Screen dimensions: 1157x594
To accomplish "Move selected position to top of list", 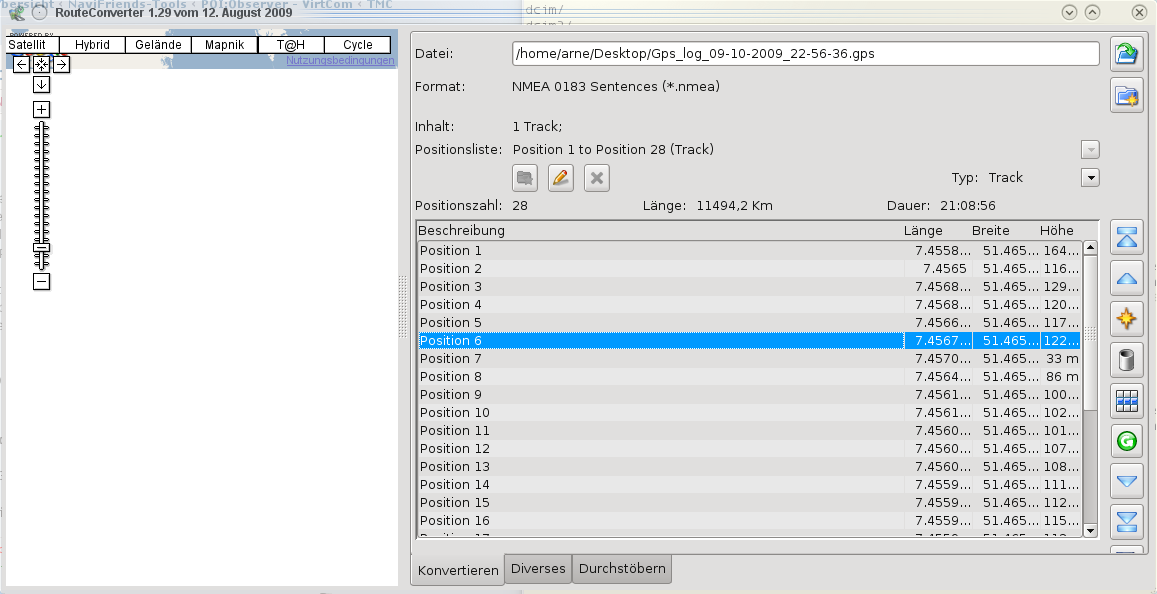I will 1127,238.
